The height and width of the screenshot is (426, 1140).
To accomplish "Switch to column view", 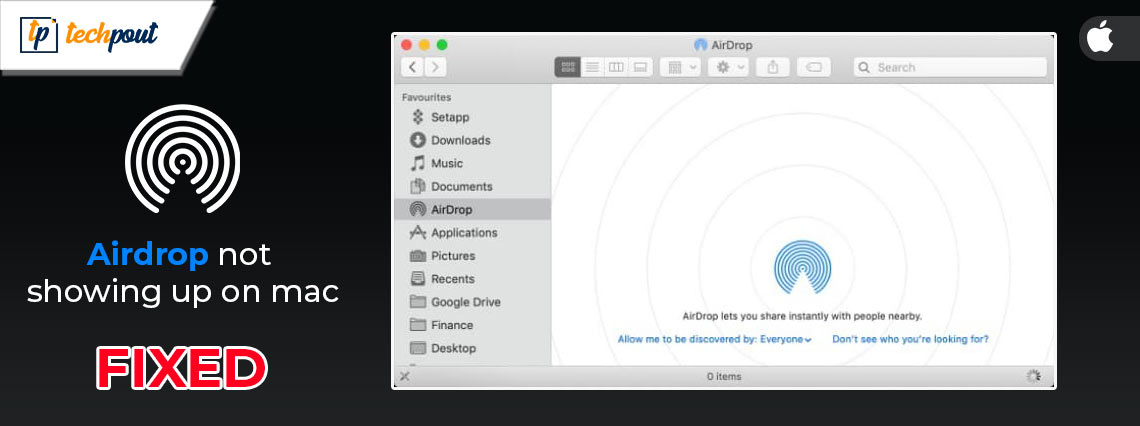I will 616,67.
